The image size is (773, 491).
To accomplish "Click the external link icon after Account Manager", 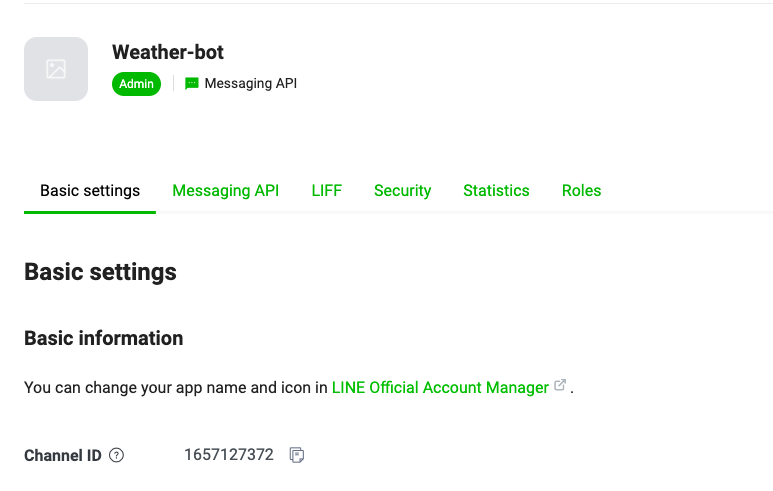I will click(x=560, y=385).
